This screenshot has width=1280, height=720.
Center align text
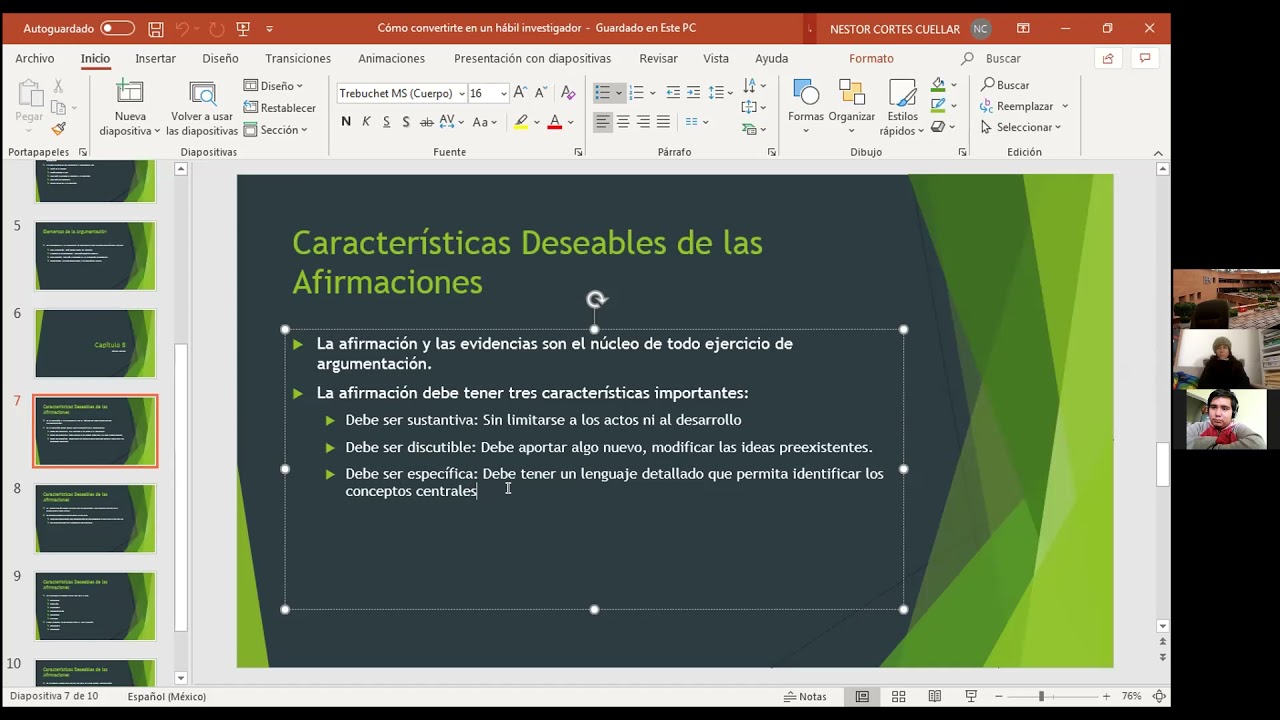click(x=623, y=122)
